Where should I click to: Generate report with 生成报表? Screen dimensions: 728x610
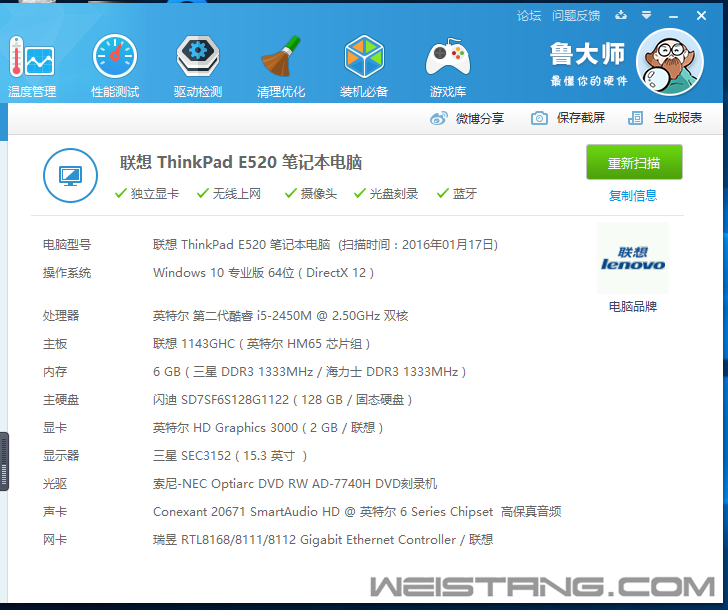(665, 118)
